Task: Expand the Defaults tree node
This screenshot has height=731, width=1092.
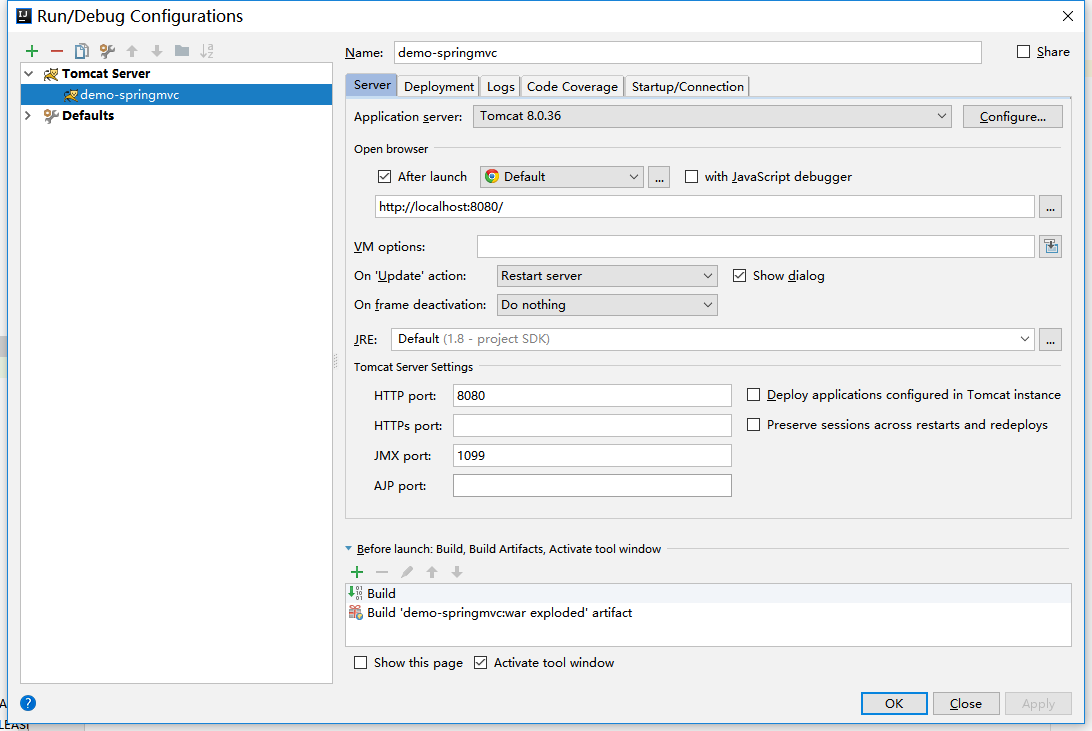Action: click(29, 116)
